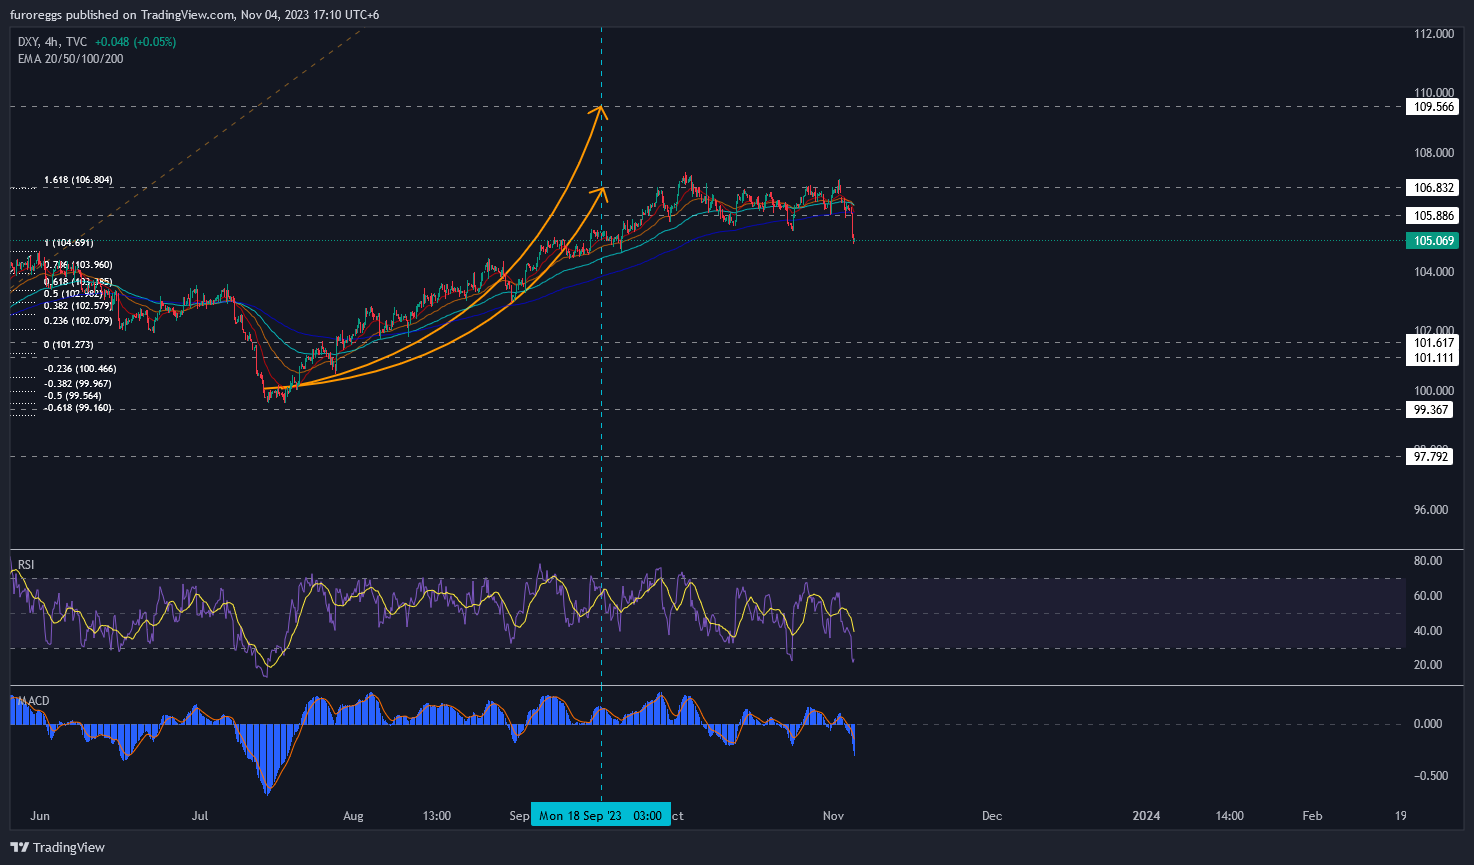Image resolution: width=1474 pixels, height=865 pixels.
Task: Select the MACD pane label
Action: (x=33, y=701)
